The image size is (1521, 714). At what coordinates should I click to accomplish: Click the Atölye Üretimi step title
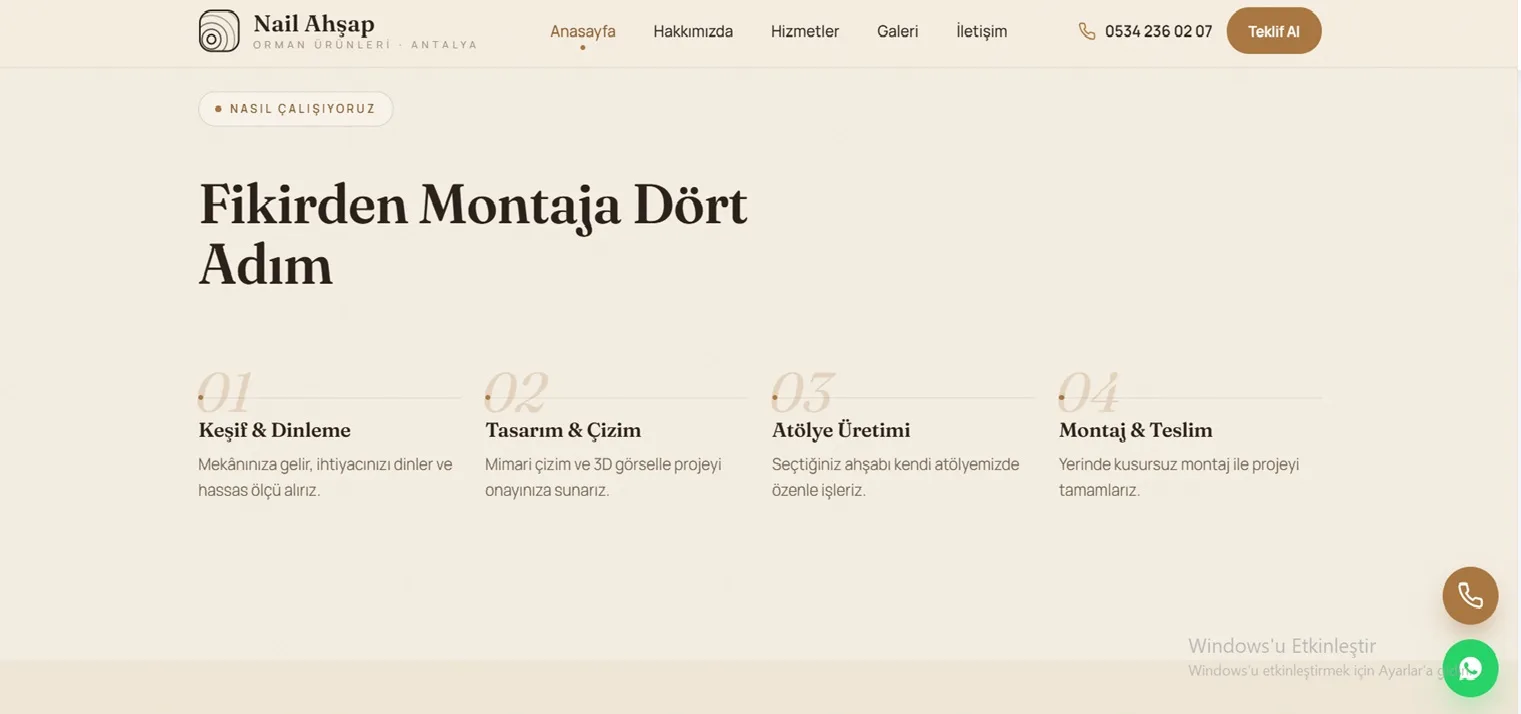[841, 430]
